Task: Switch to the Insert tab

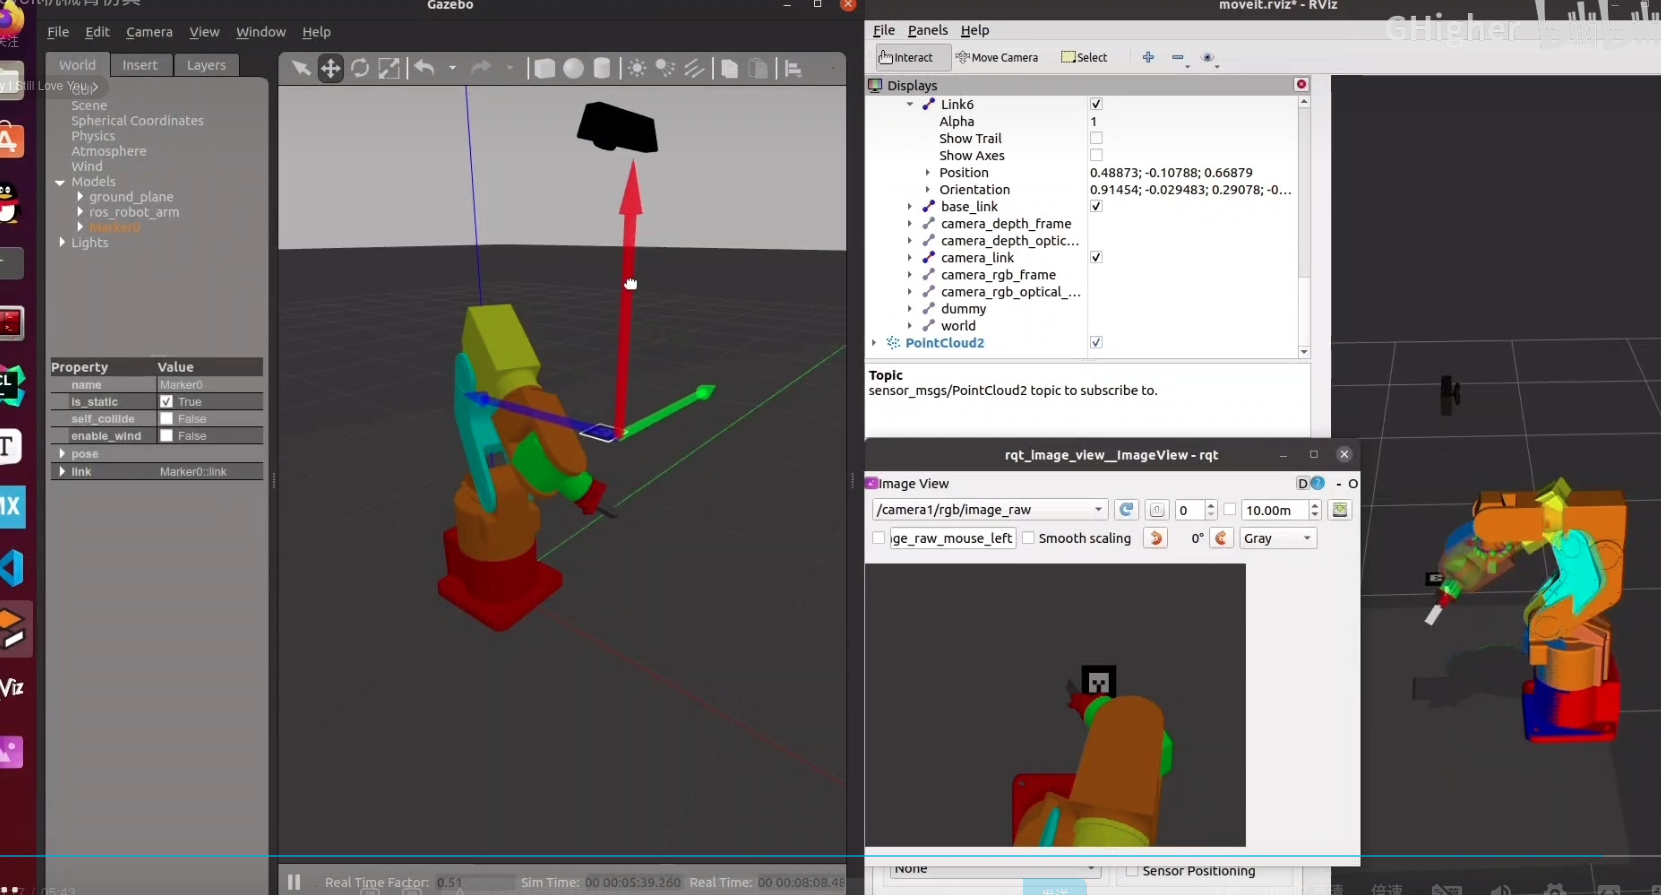Action: (x=140, y=65)
